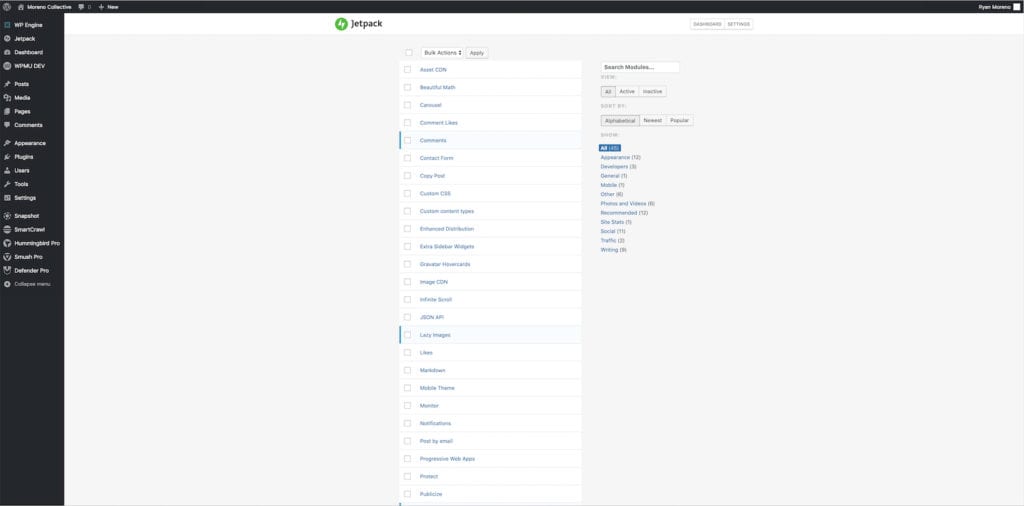Screen dimensions: 1024x506
Task: Switch to the Jetpack Settings tab
Action: (739, 24)
